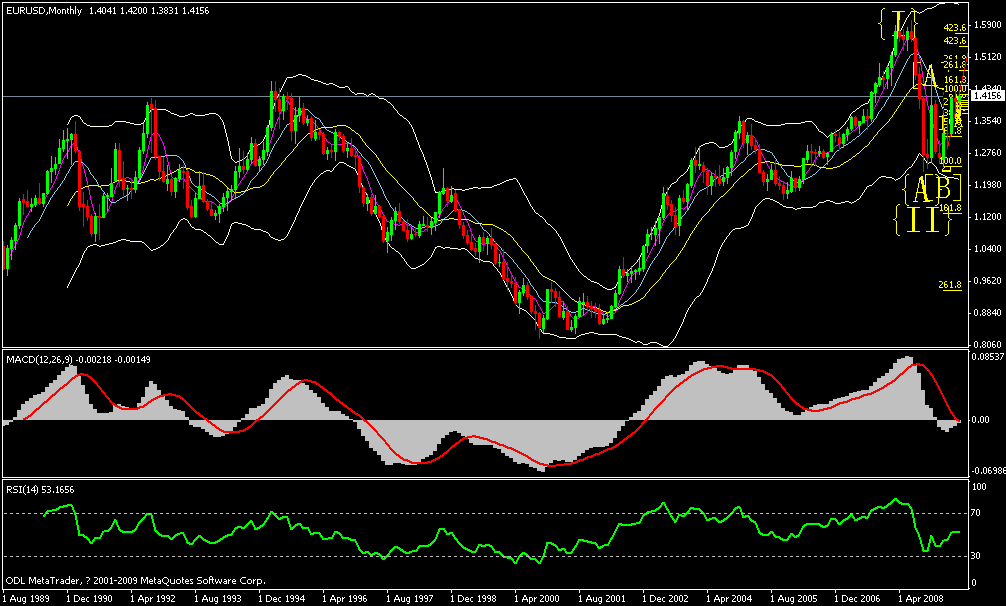
Task: Click the MACD(12,26,9) indicator label
Action: (40, 360)
